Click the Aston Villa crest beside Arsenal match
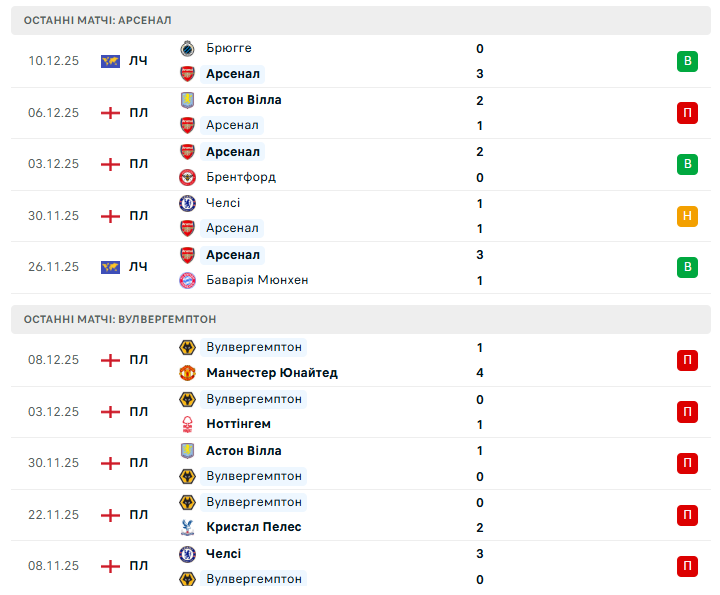This screenshot has width=720, height=595. click(187, 100)
